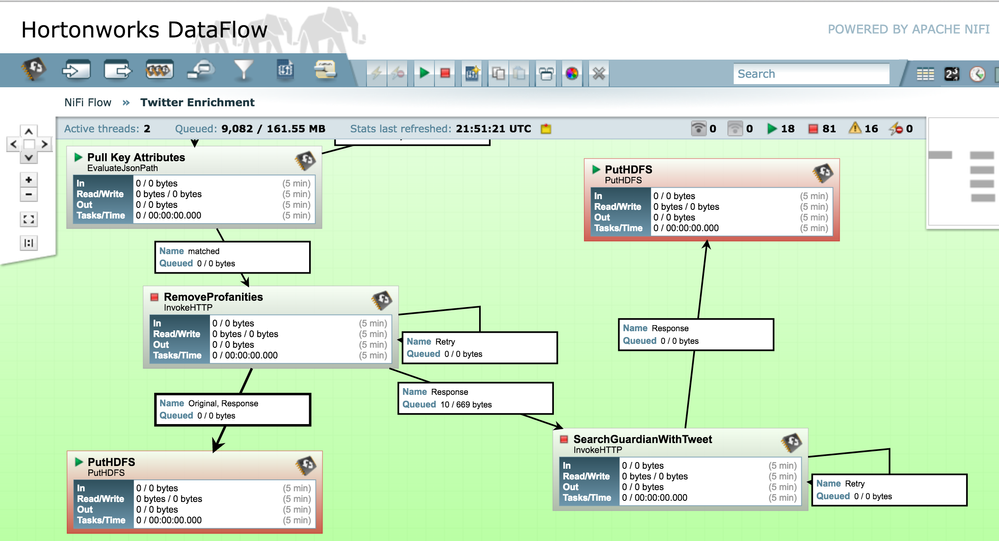
Task: Click the Pull Key Attributes chip icon
Action: pos(305,161)
